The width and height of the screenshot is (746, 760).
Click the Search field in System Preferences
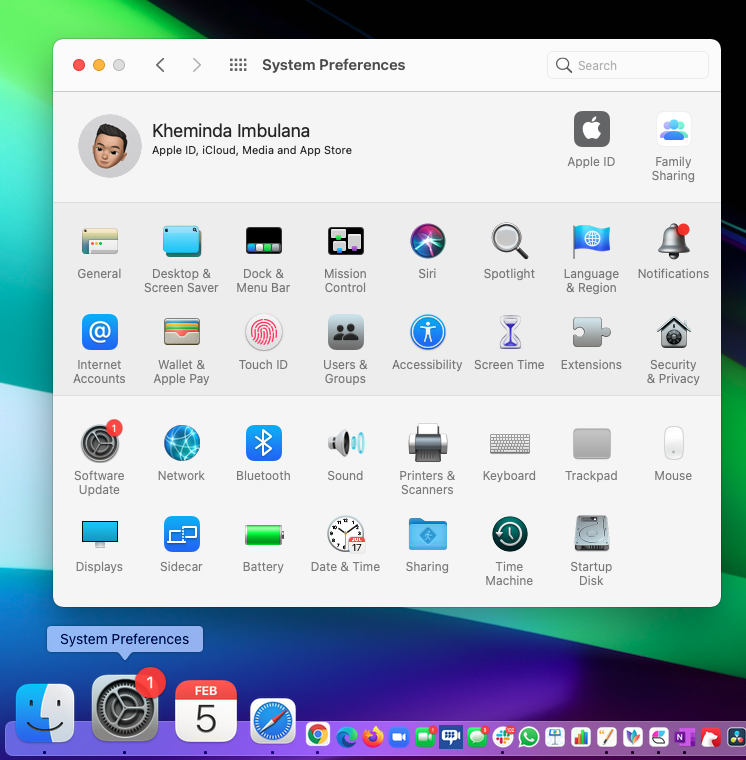click(x=628, y=65)
